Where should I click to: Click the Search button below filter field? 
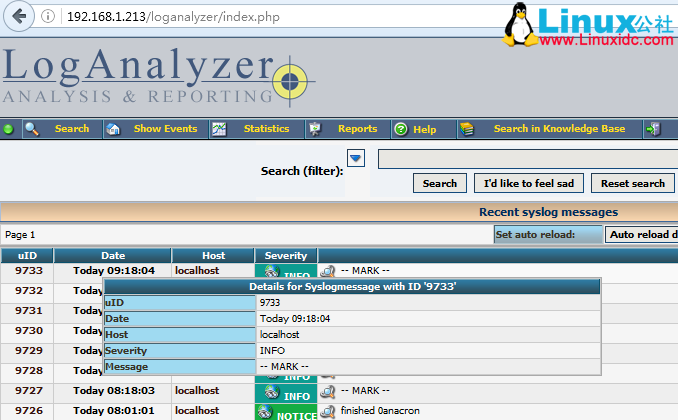pyautogui.click(x=440, y=183)
